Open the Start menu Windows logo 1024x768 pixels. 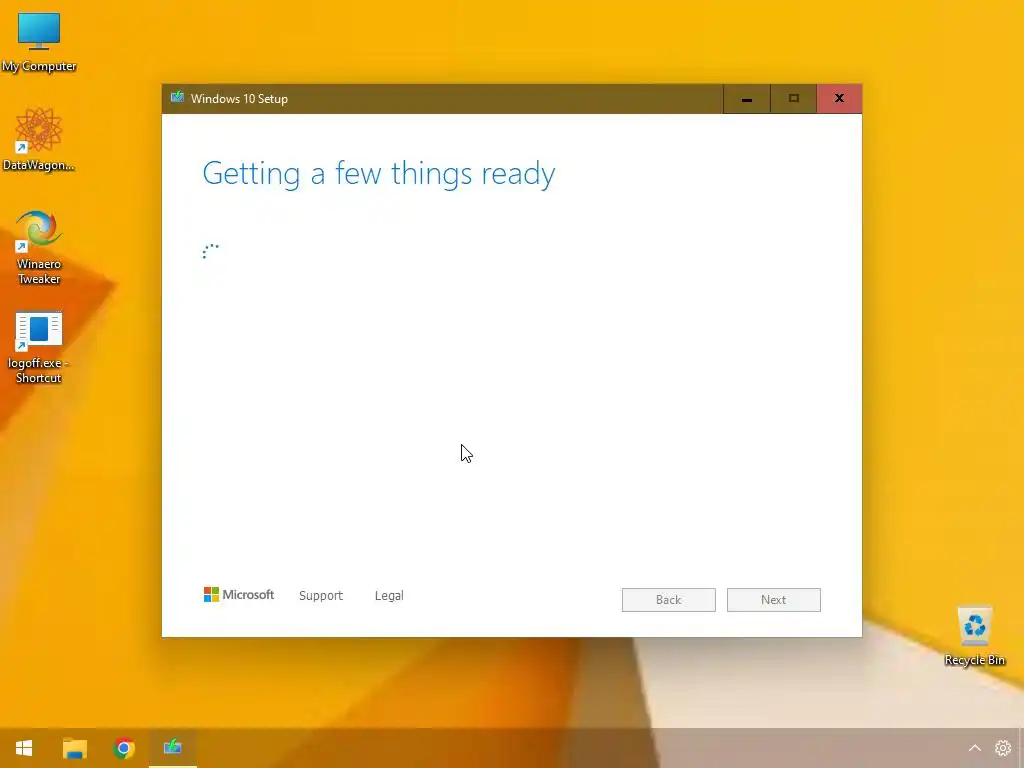click(24, 748)
